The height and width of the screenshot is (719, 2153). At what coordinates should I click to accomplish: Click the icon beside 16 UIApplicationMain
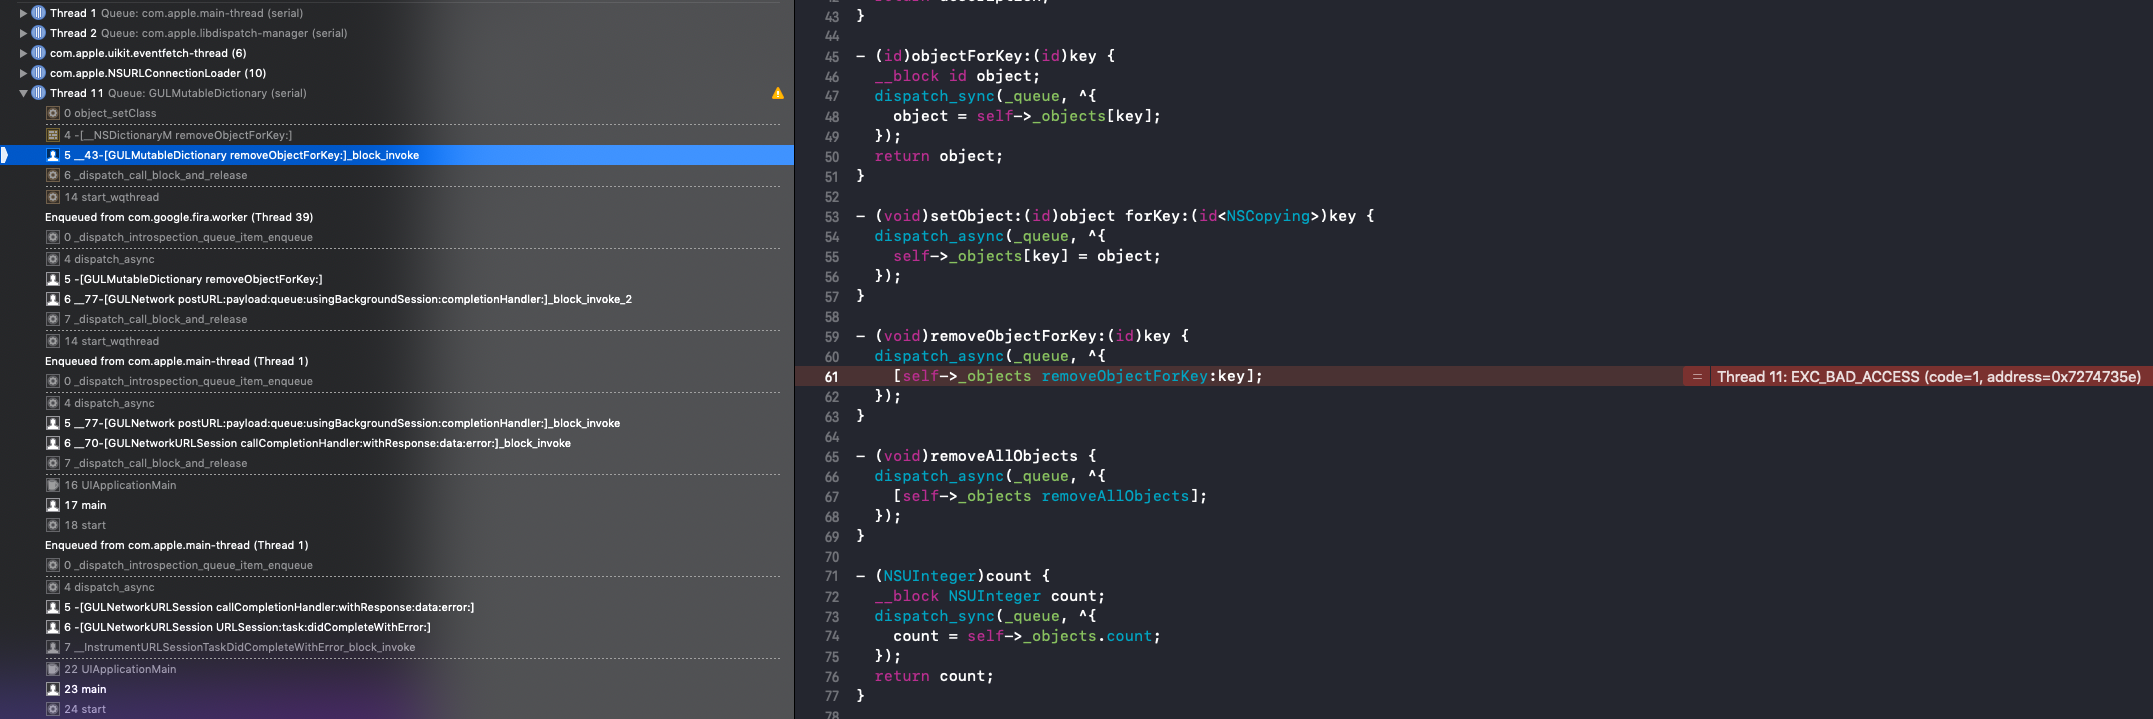pos(53,485)
